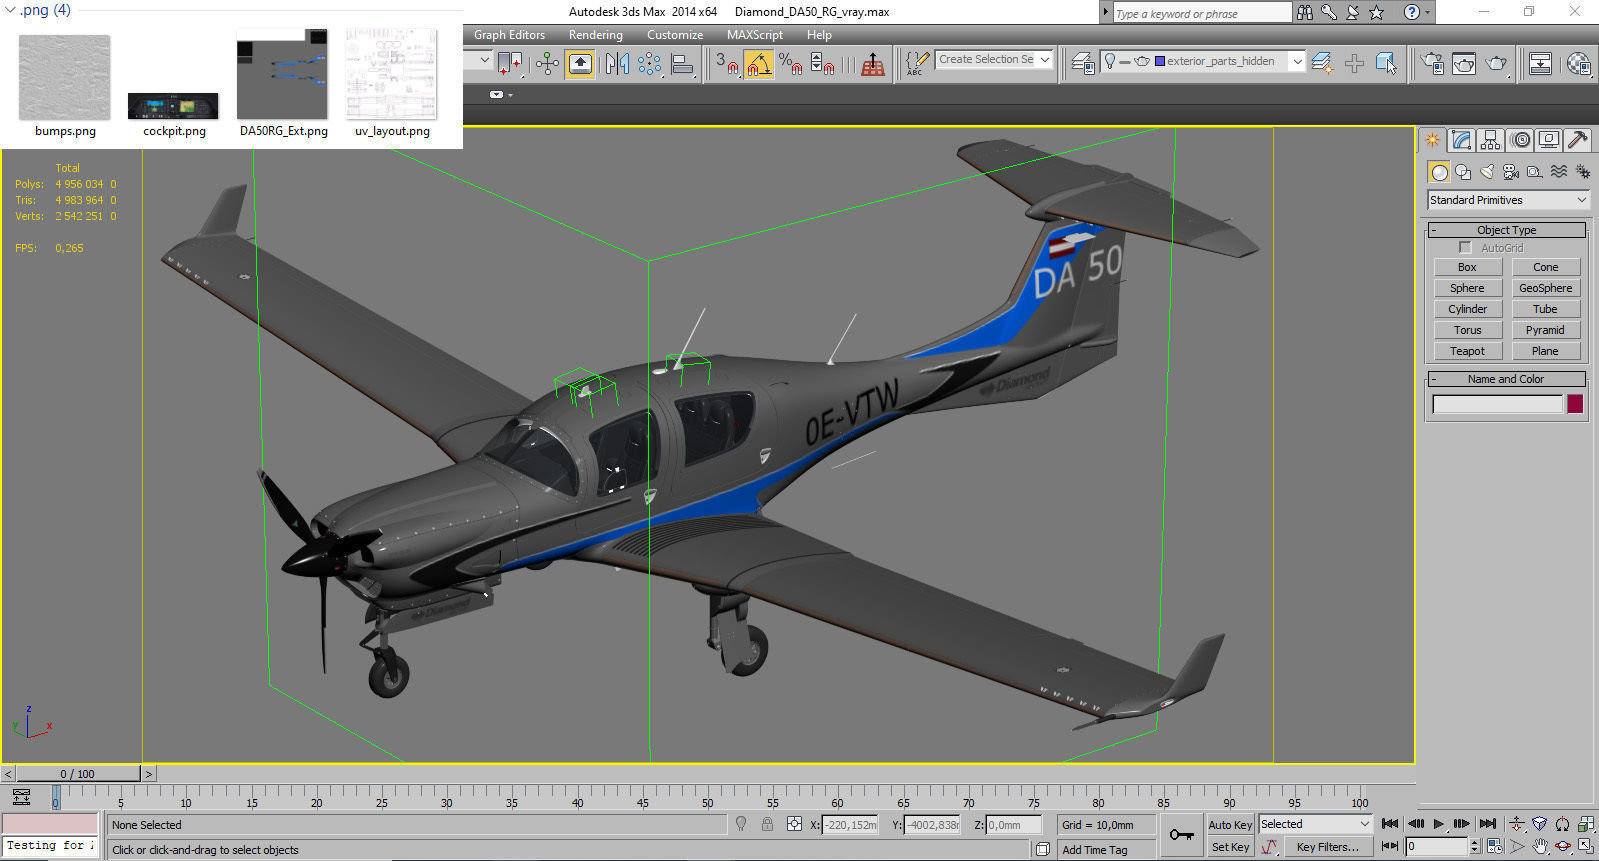Viewport: 1599px width, 861px height.
Task: Click the object name input field
Action: coord(1497,404)
